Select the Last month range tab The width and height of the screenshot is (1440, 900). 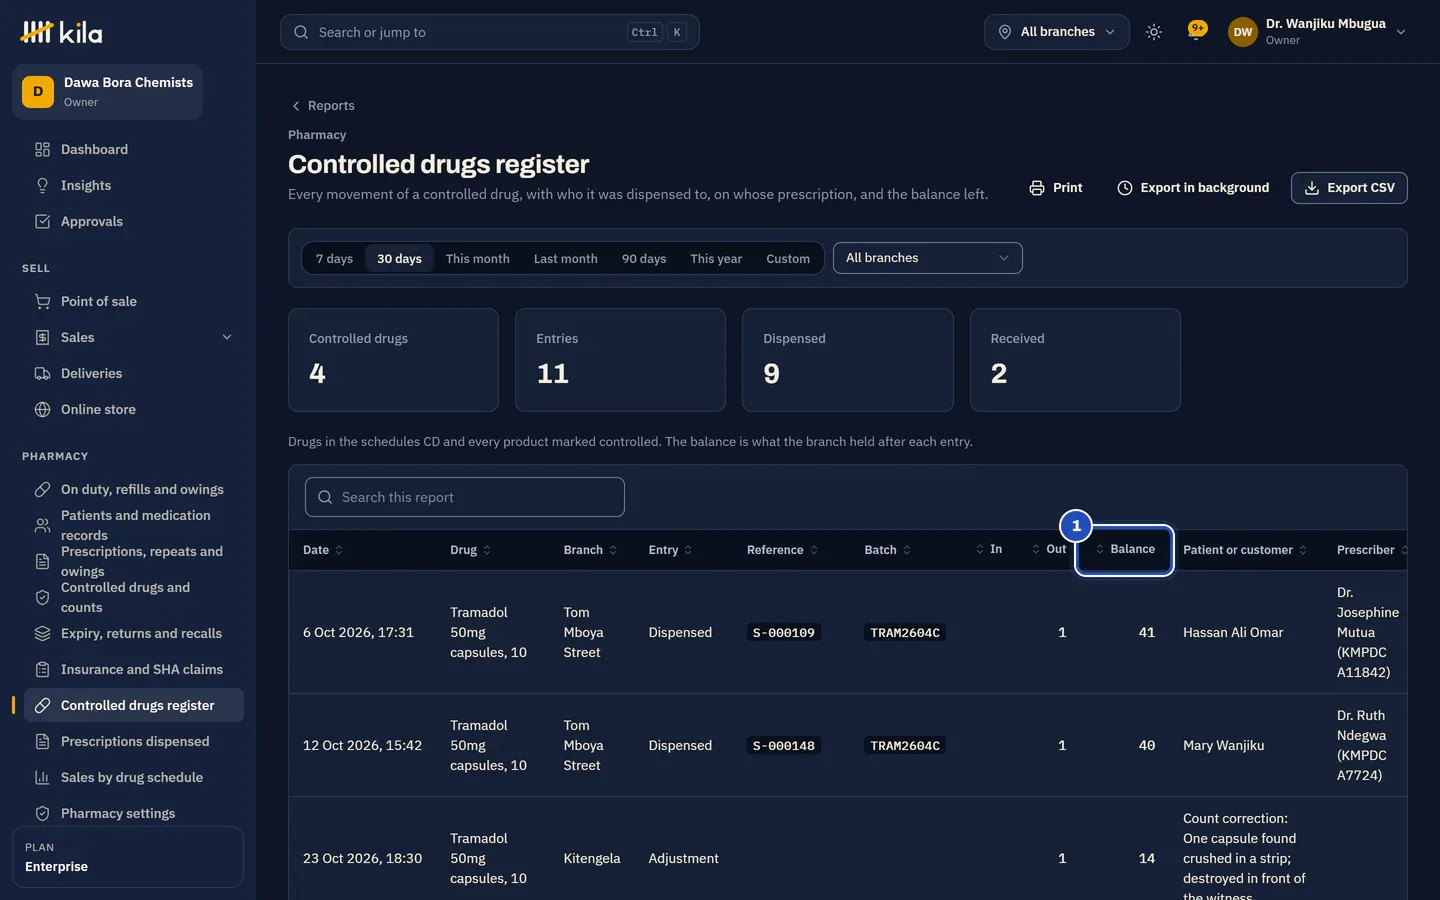tap(566, 259)
